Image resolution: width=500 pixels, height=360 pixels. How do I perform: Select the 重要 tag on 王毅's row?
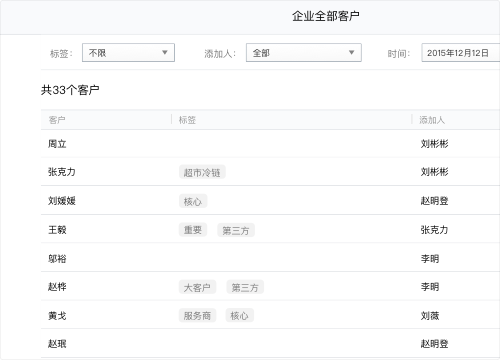point(193,230)
